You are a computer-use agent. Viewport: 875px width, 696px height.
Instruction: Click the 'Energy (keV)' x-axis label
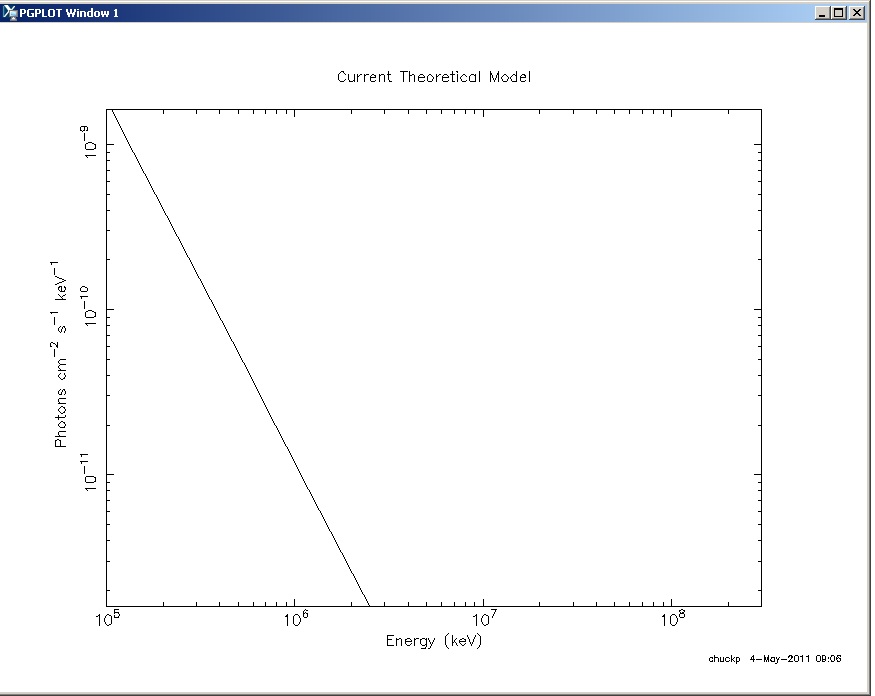click(434, 640)
